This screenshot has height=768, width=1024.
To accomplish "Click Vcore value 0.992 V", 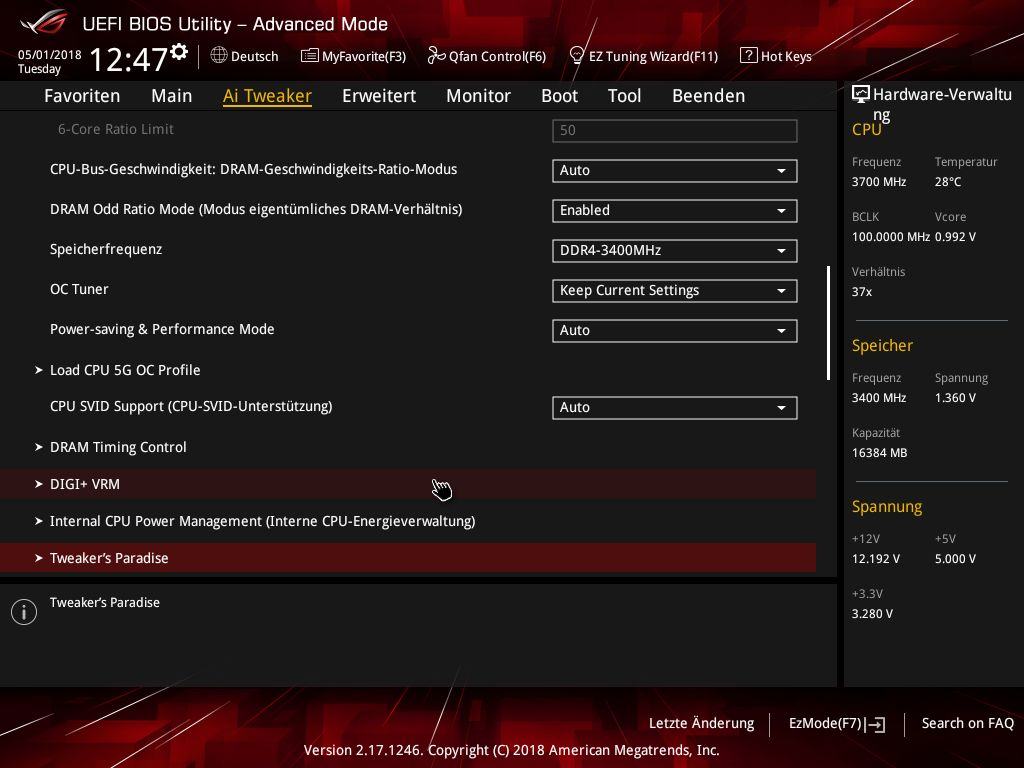I will pyautogui.click(x=955, y=237).
